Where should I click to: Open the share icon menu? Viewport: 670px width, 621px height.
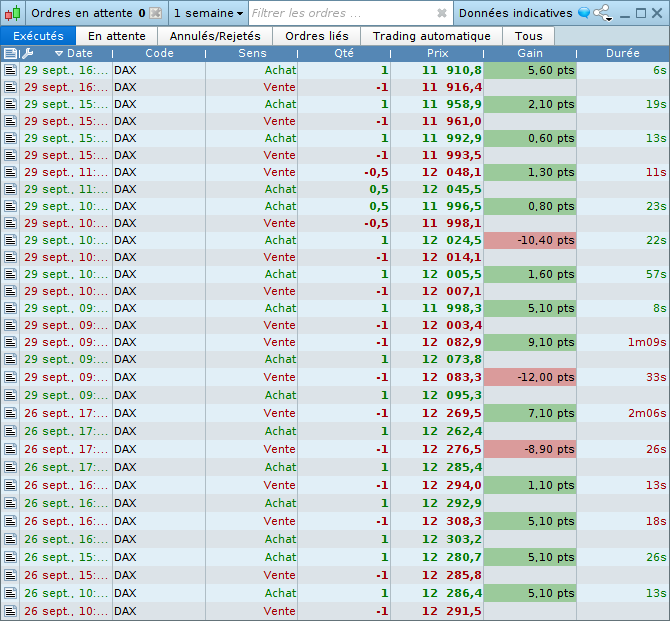tap(602, 13)
